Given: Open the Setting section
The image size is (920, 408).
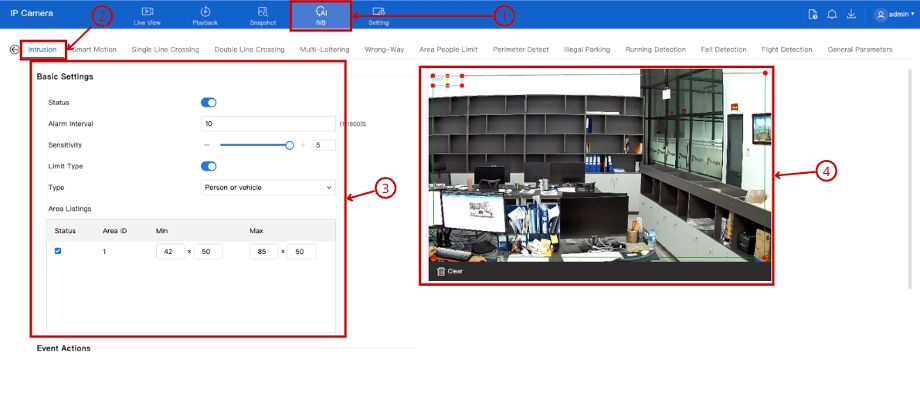Looking at the screenshot, I should 378,16.
